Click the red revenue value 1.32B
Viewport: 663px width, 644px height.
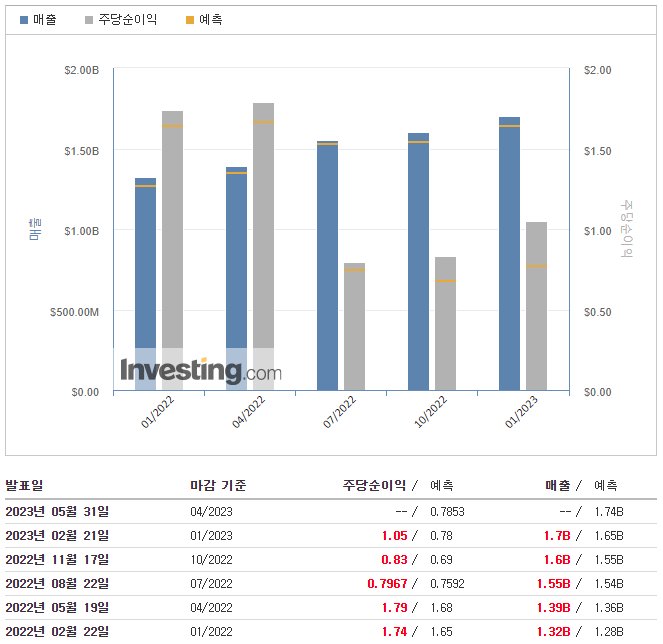(553, 632)
